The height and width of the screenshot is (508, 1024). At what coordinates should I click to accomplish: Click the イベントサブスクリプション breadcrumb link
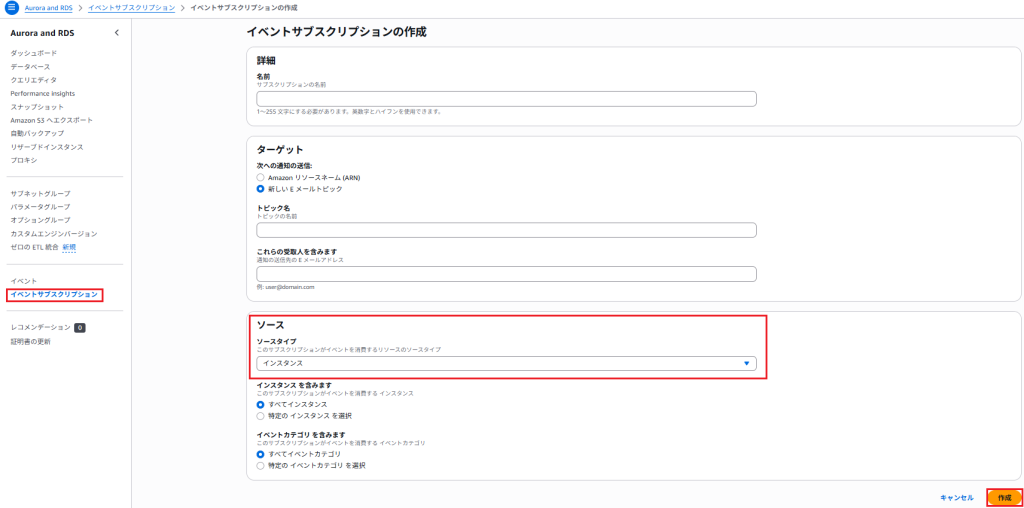coord(131,8)
